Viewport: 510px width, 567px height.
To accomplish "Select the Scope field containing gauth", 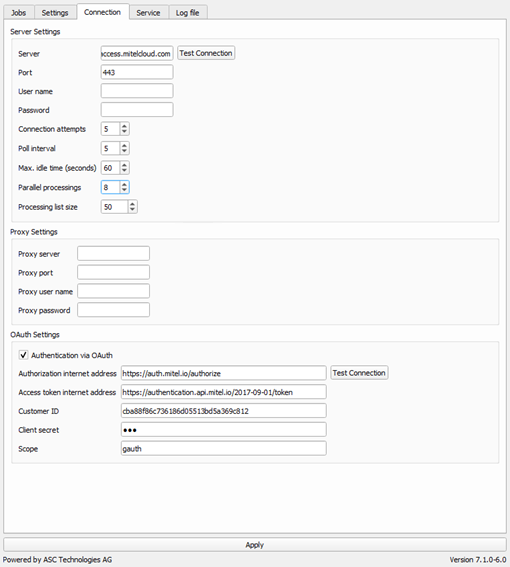I will click(x=224, y=448).
